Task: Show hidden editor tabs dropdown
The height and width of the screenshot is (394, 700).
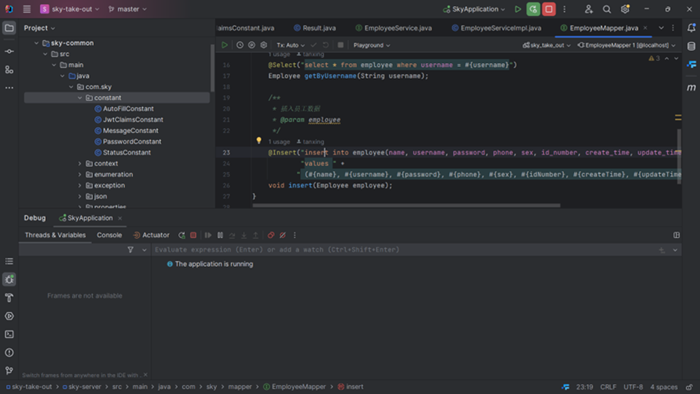Action: [661, 28]
